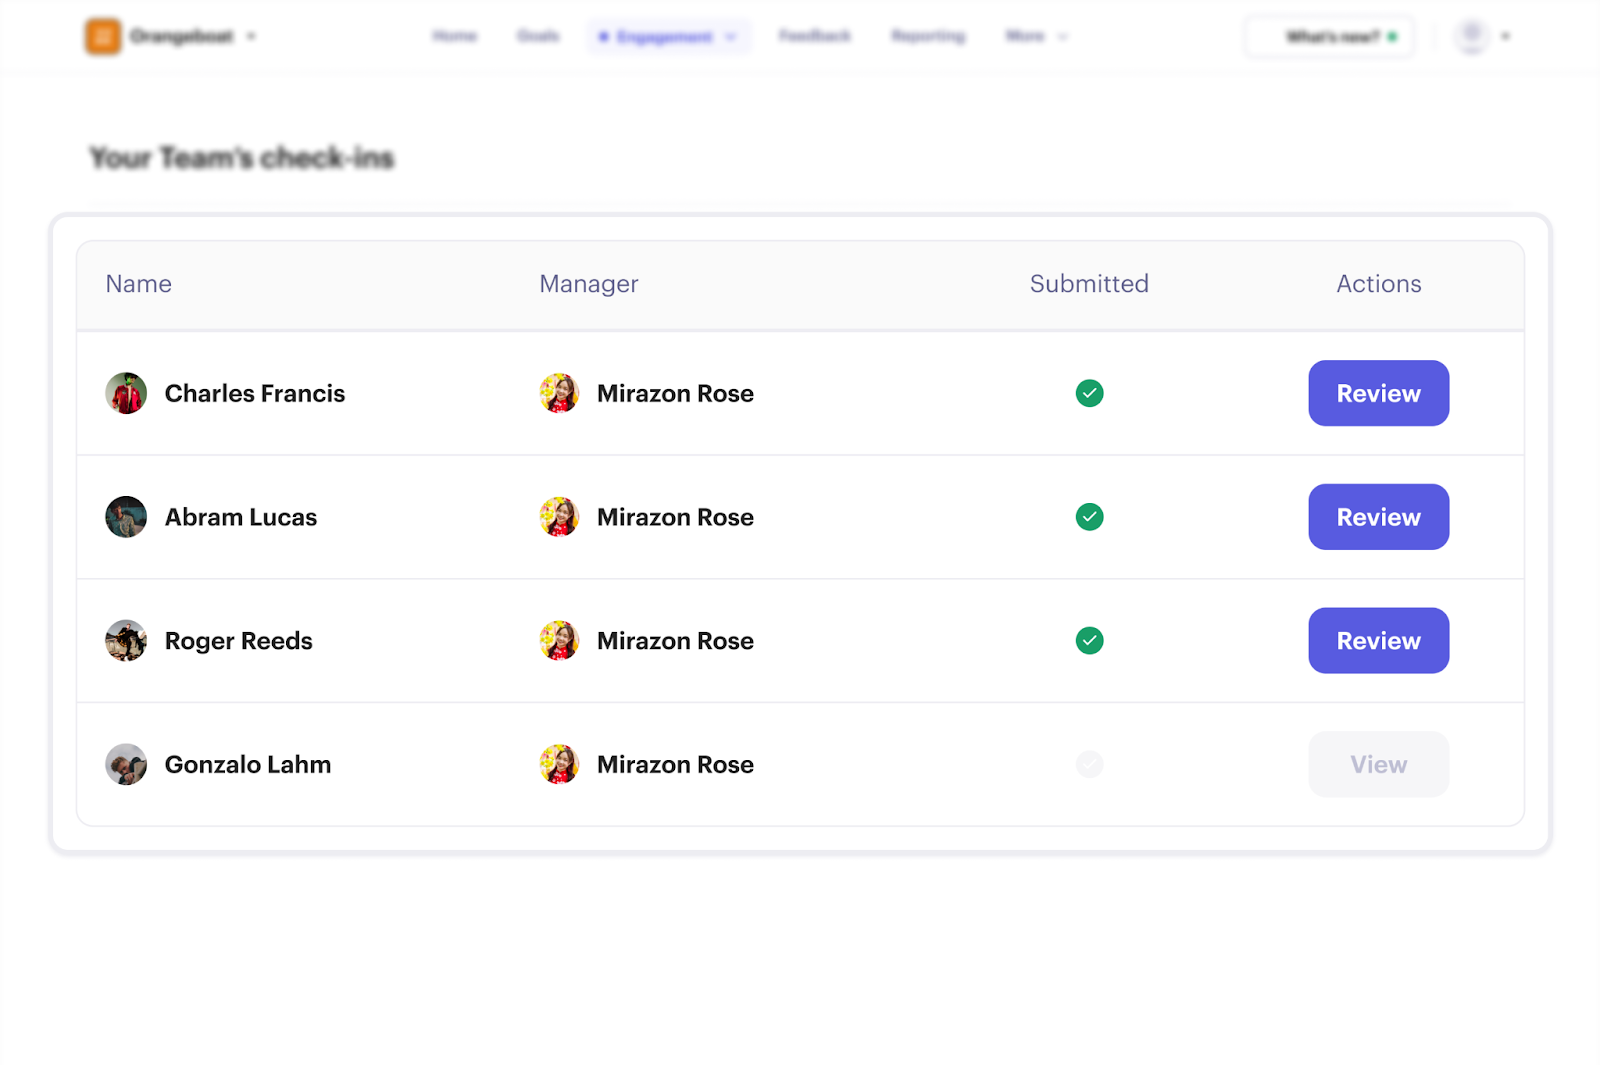The image size is (1600, 1067).
Task: Select the name Roger Reeds
Action: 239,641
